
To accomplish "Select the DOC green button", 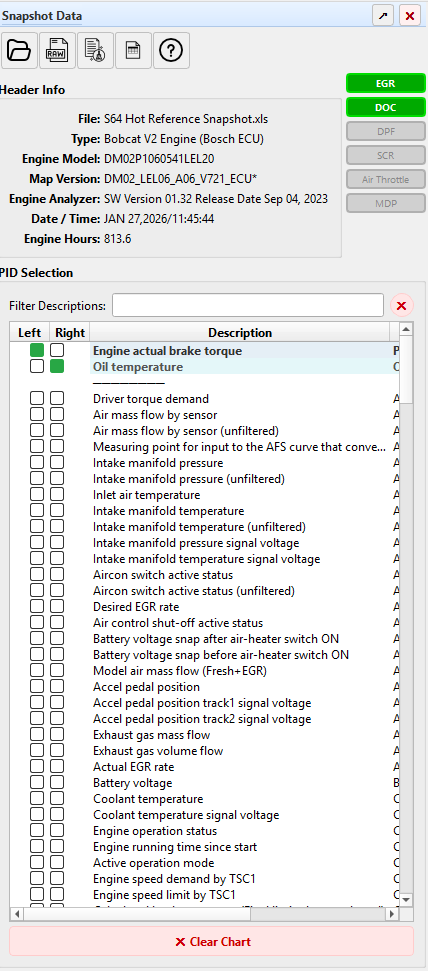I will coord(385,107).
